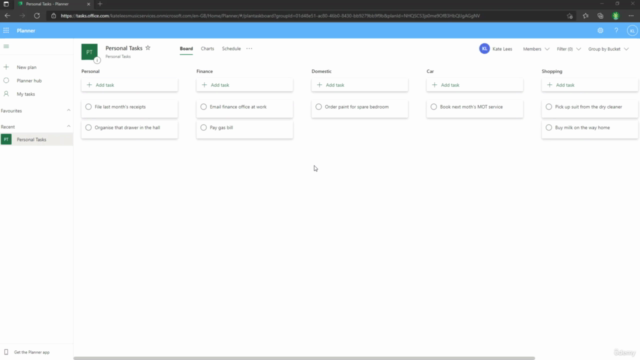Expand the Members dropdown
Viewport: 640px width, 360px height.
[536, 49]
